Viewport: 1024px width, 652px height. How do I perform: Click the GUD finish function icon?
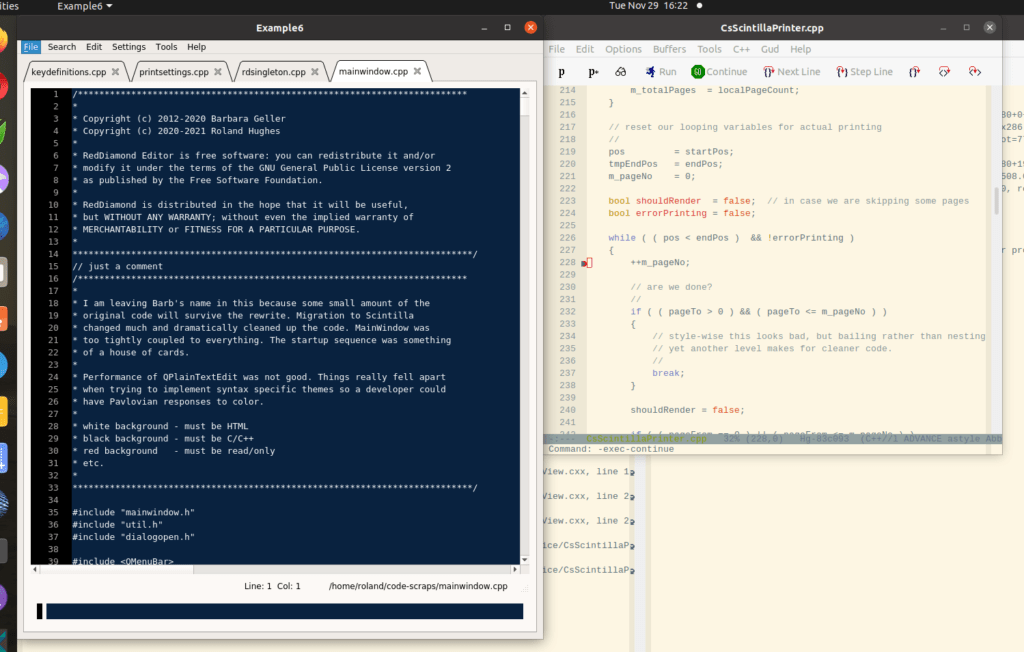(914, 72)
